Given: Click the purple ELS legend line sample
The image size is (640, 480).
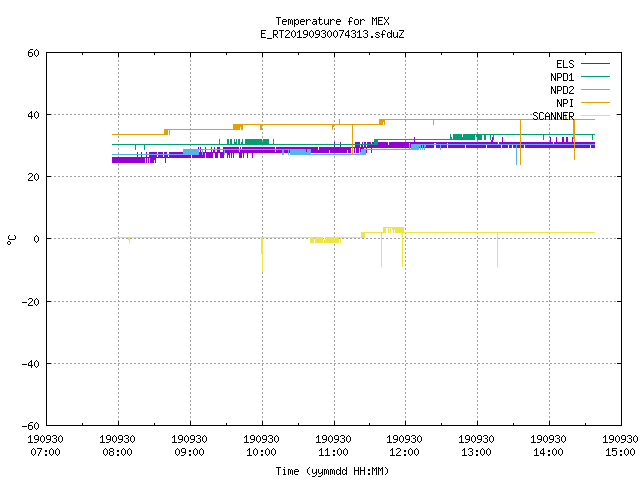Looking at the screenshot, I should pos(595,64).
